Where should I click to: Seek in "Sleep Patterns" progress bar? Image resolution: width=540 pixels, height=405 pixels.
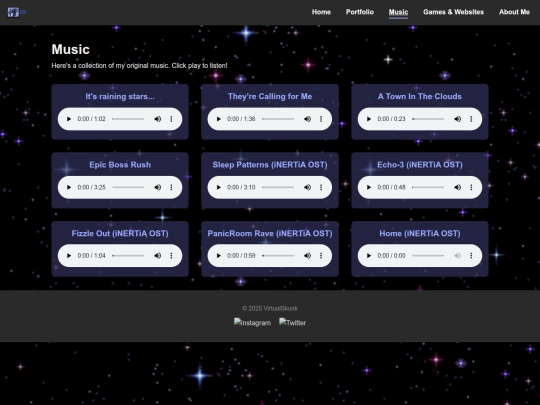coord(278,187)
